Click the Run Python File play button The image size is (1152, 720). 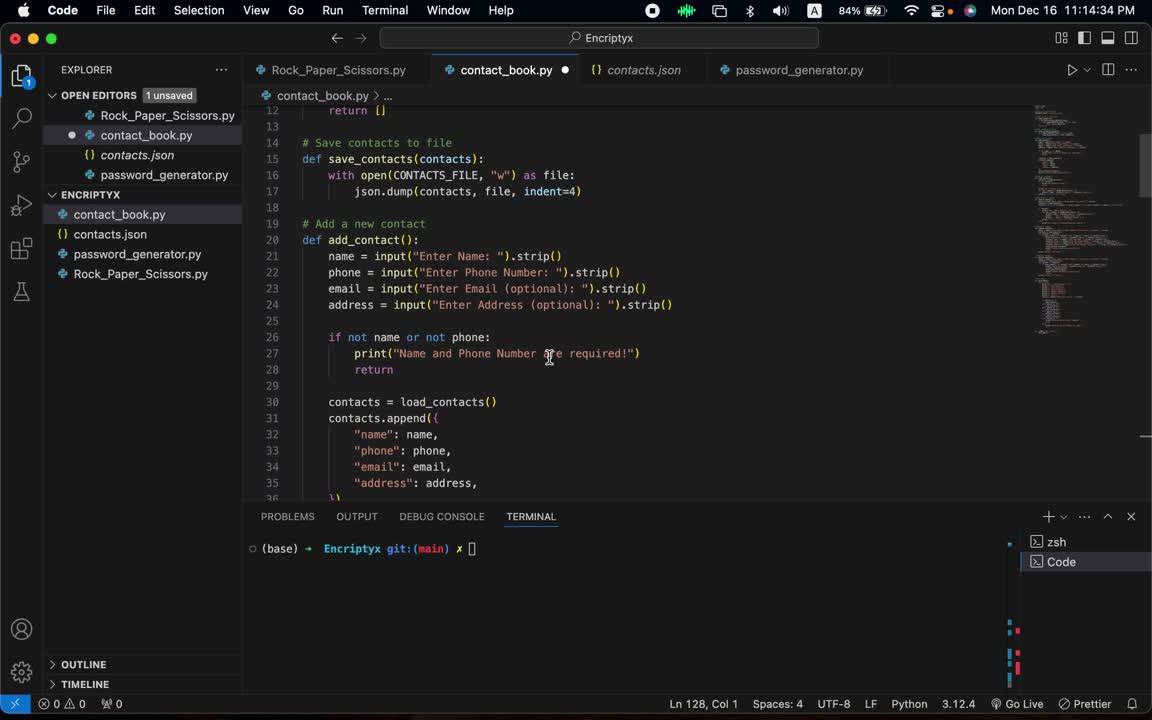[1071, 70]
